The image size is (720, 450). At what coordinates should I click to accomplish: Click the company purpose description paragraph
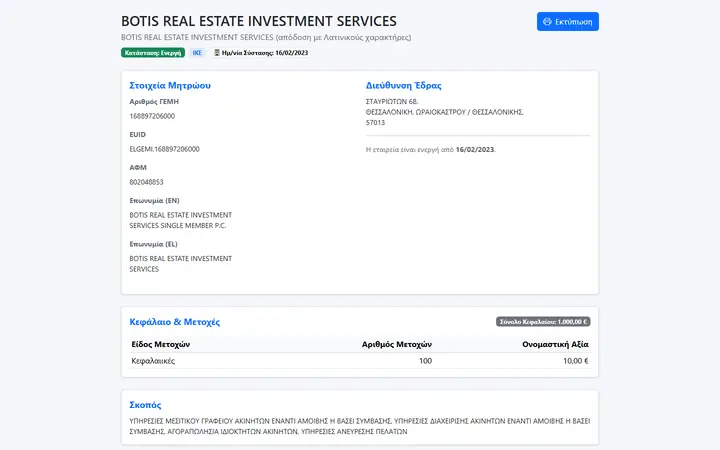(360, 426)
